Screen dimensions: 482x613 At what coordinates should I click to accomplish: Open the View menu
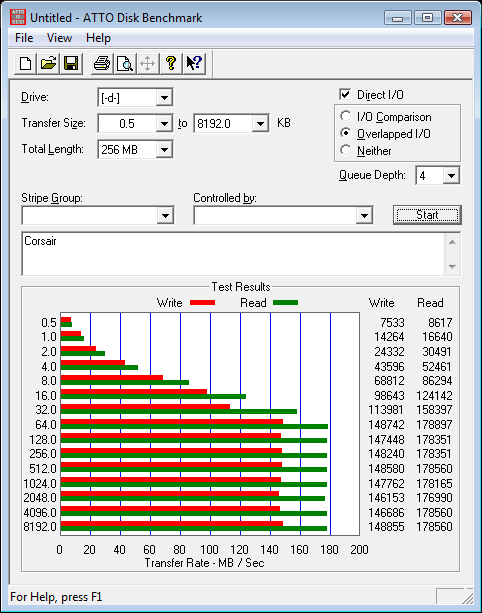[x=59, y=38]
